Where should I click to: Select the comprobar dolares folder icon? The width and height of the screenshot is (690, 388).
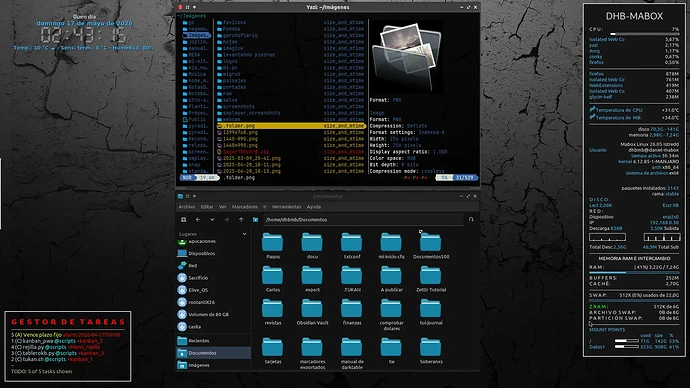tap(391, 308)
